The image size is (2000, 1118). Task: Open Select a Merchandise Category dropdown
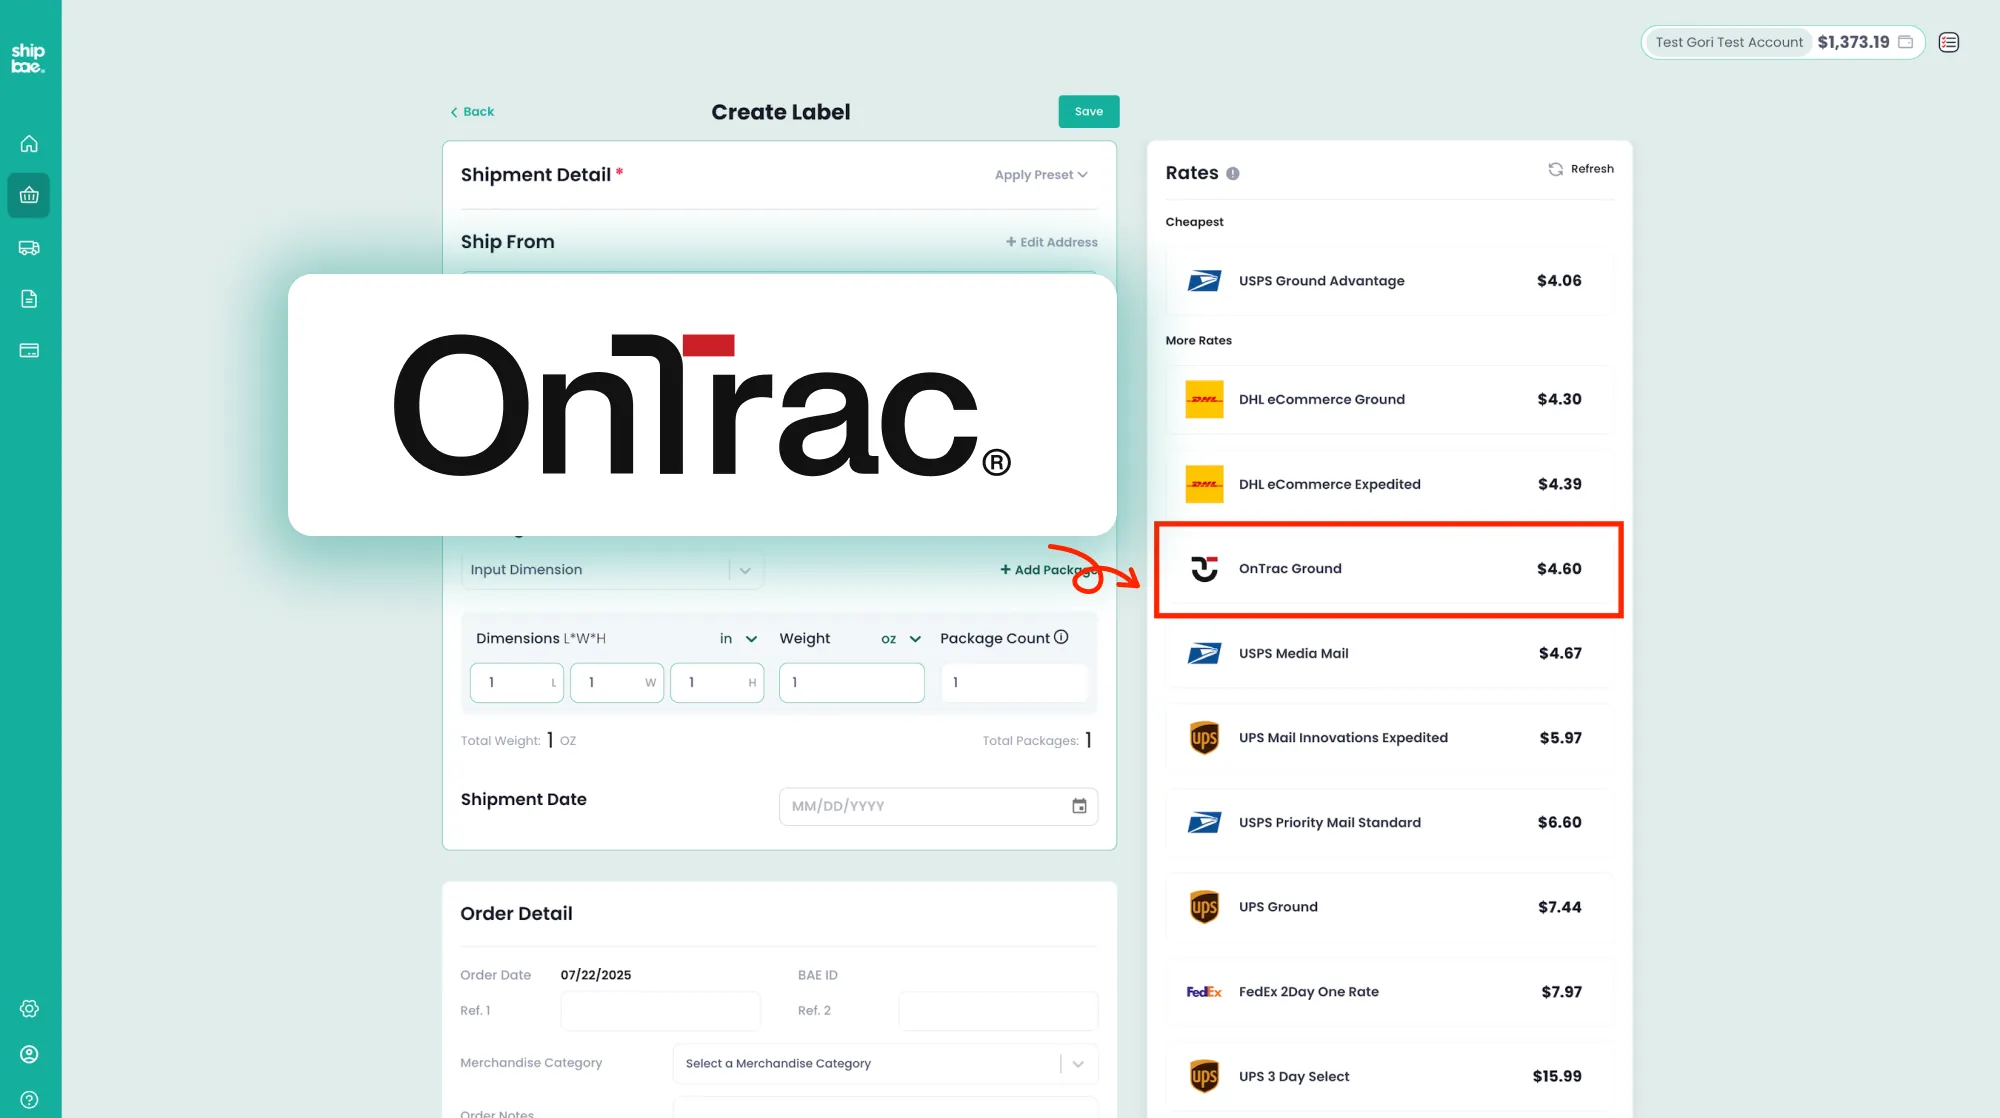tap(885, 1063)
